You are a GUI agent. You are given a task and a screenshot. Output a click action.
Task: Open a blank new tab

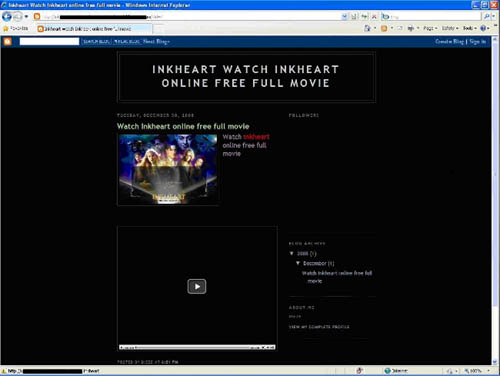[x=159, y=29]
